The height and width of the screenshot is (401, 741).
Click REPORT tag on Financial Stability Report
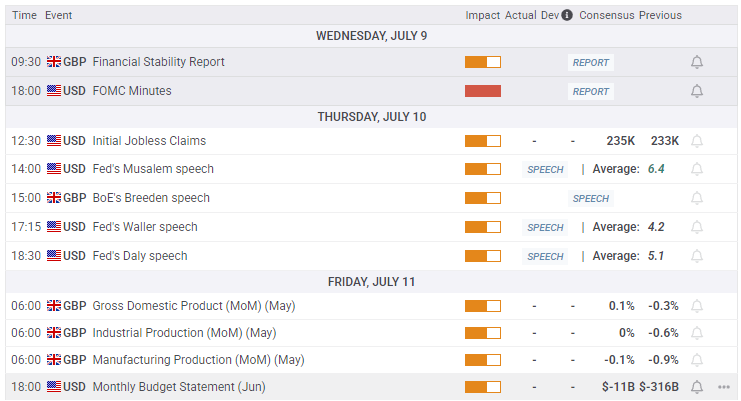(x=590, y=62)
